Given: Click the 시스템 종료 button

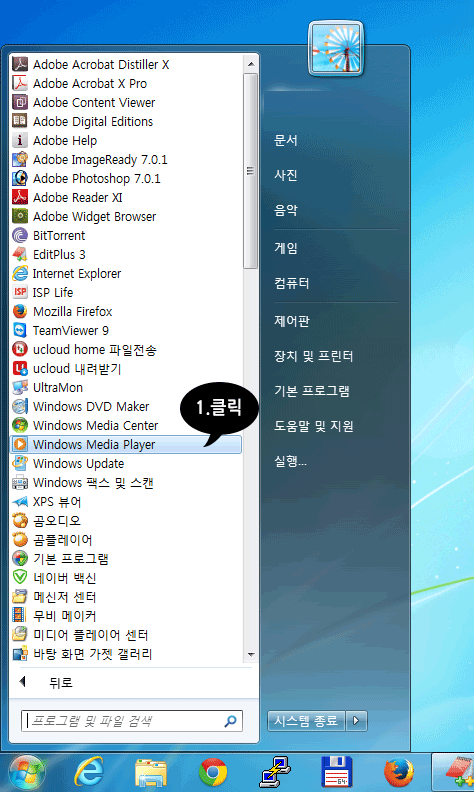Looking at the screenshot, I should click(x=306, y=721).
